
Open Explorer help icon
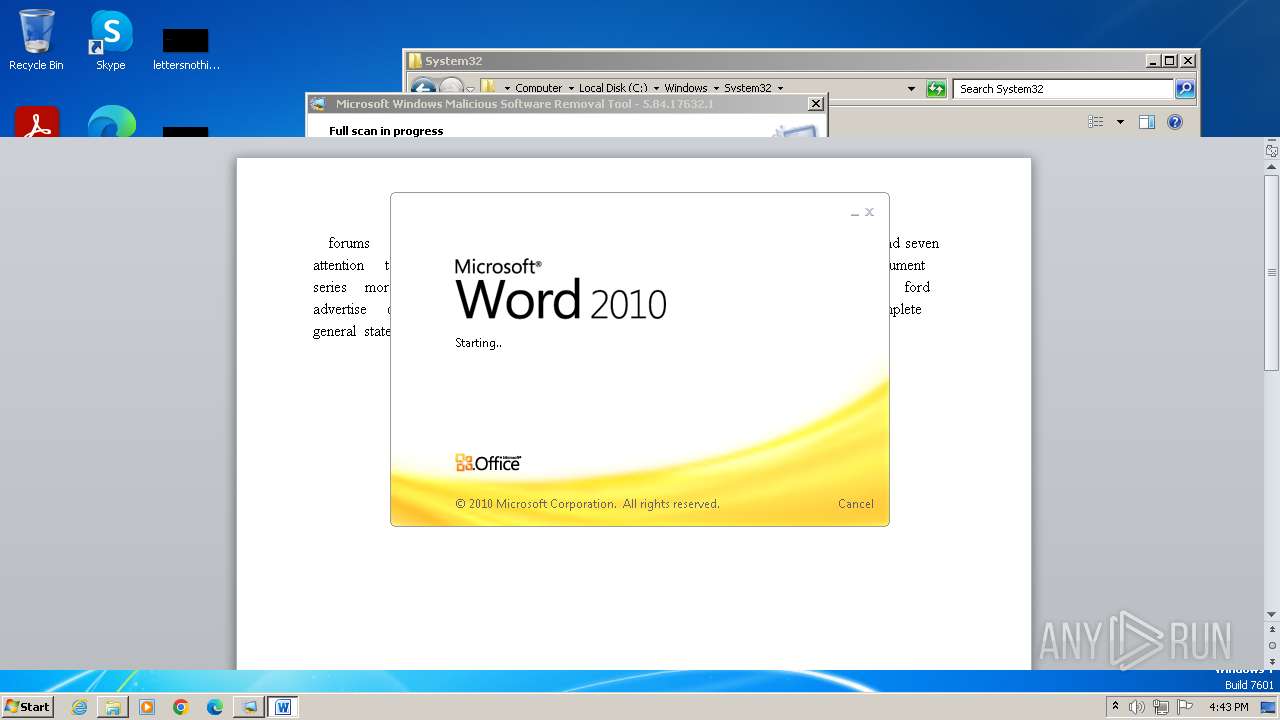1175,122
